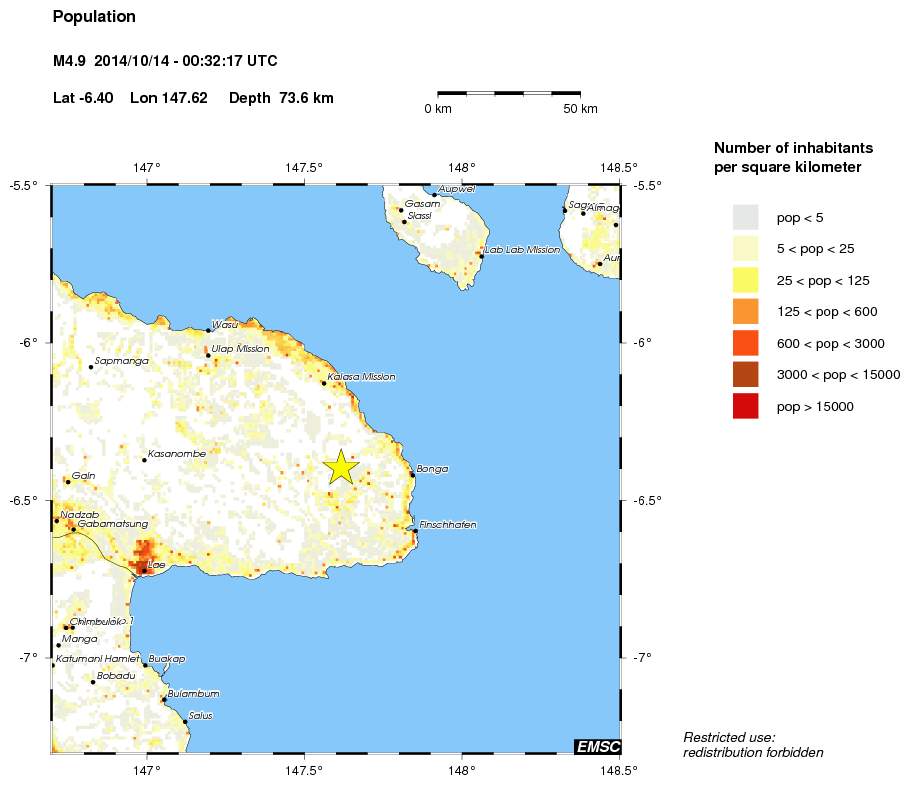The image size is (910, 785).
Task: Click the Bonga town marker
Action: (412, 475)
